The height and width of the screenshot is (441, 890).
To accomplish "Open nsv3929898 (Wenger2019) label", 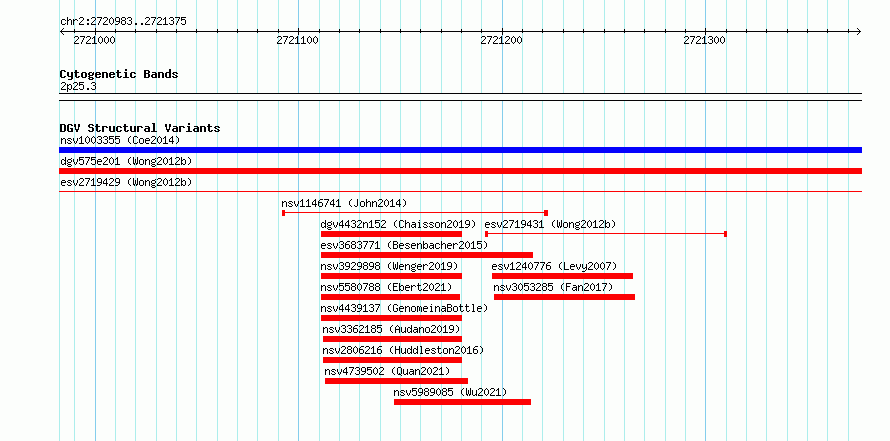I will [x=389, y=266].
